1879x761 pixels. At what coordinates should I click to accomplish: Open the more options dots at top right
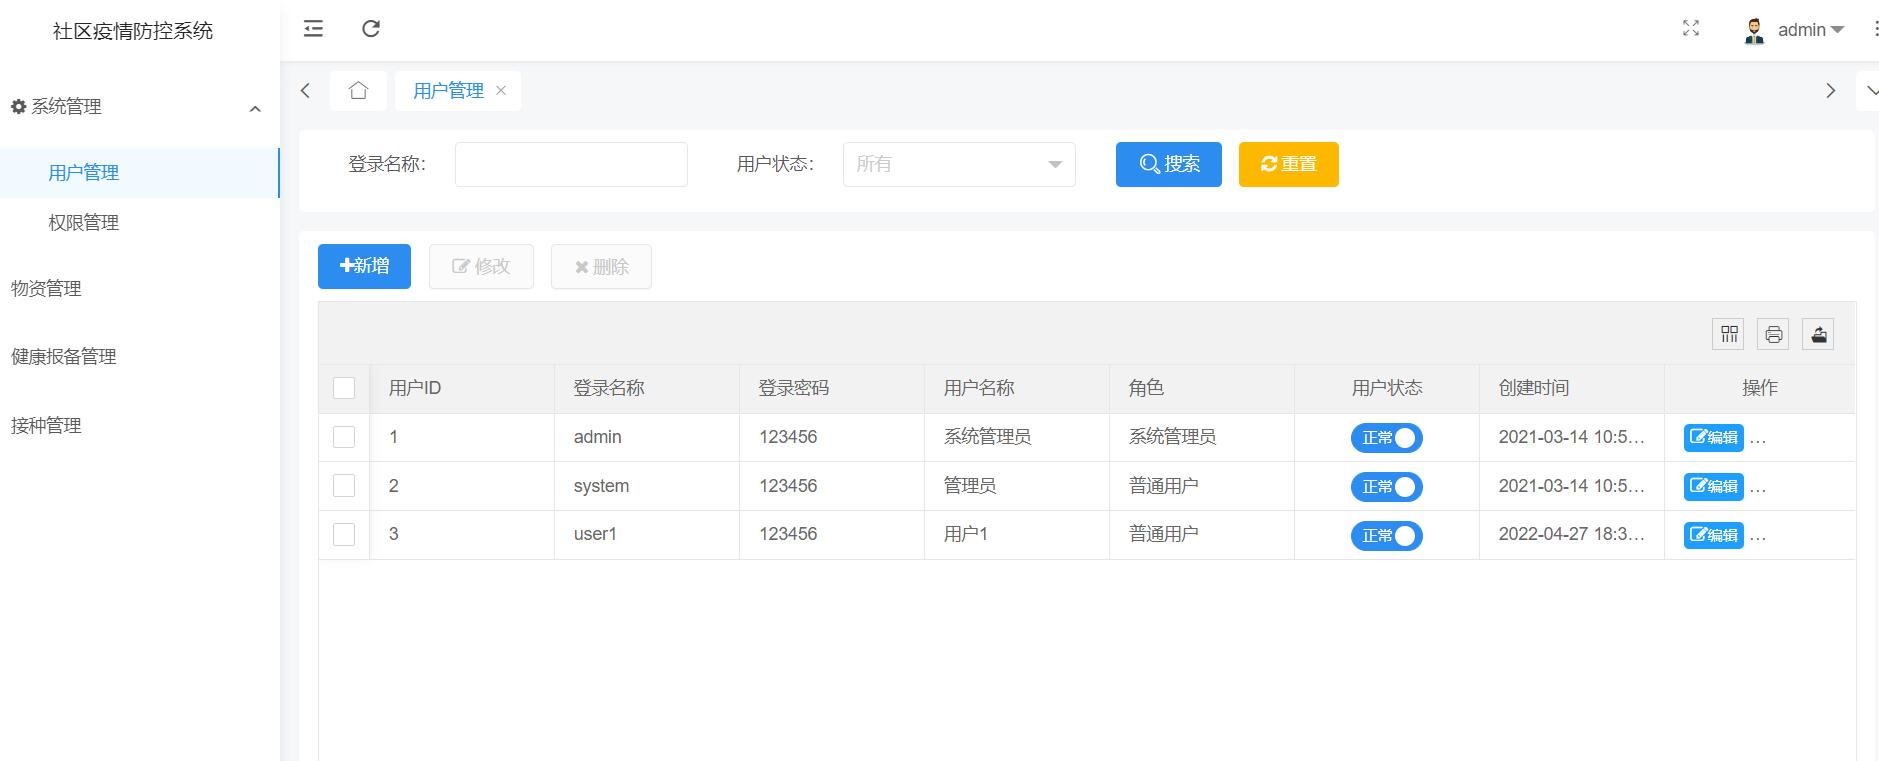[x=1874, y=30]
